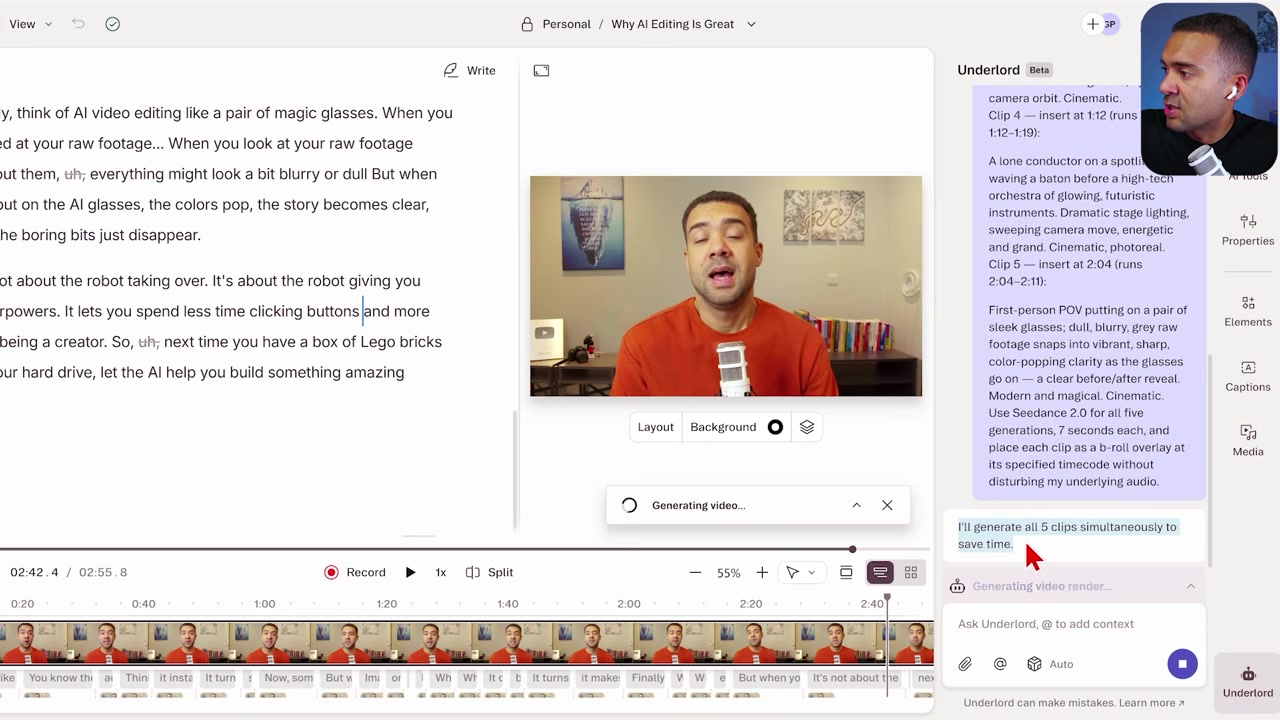
Task: Open the Learn more link
Action: coord(1152,703)
